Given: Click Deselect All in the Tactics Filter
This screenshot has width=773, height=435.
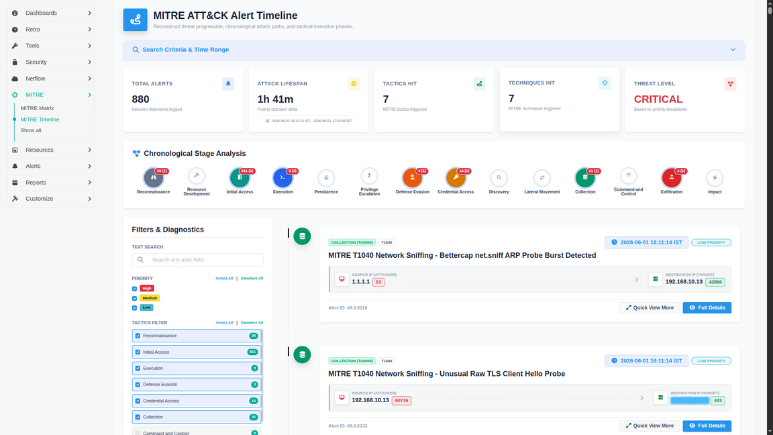Looking at the screenshot, I should 252,323.
